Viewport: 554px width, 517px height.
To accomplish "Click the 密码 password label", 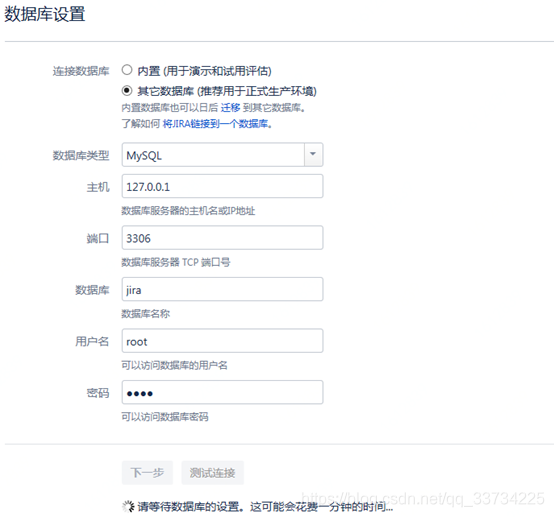I will coord(98,393).
